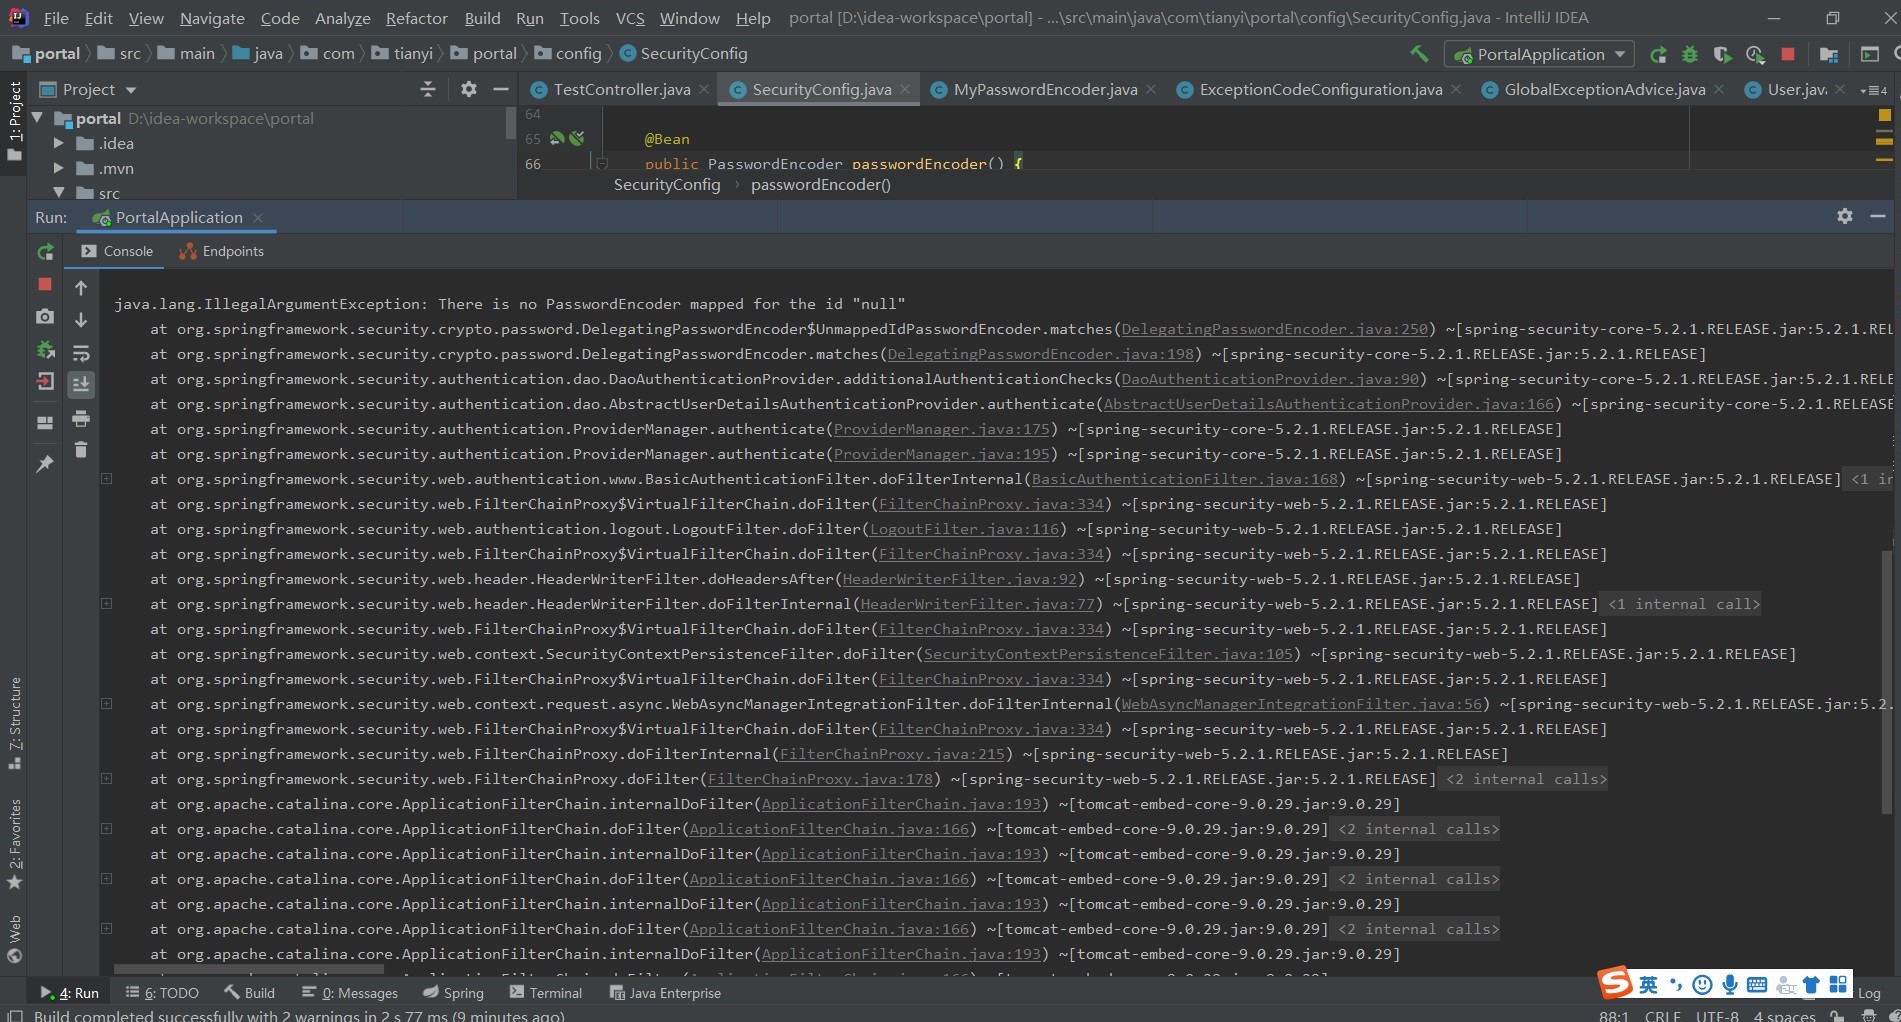Switch to TestController.java tab

point(621,89)
